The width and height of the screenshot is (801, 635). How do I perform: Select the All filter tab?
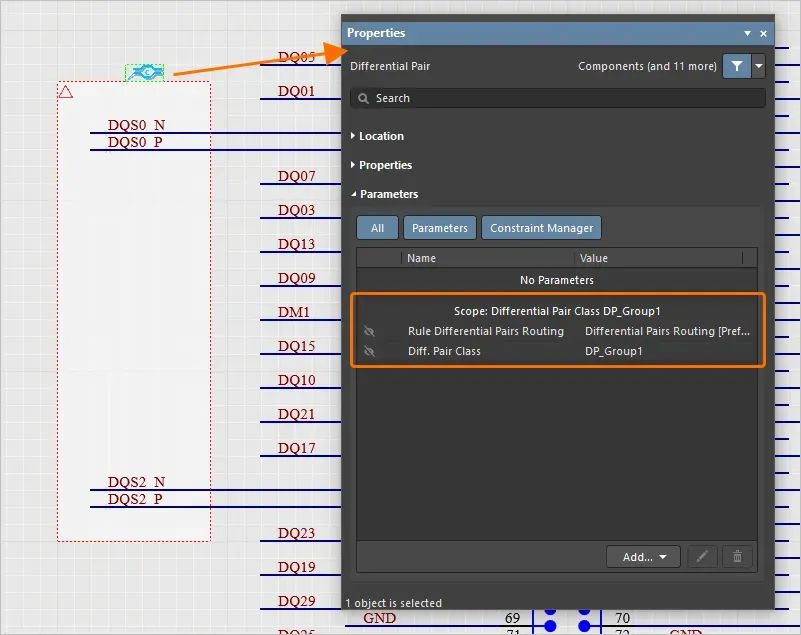click(x=377, y=228)
